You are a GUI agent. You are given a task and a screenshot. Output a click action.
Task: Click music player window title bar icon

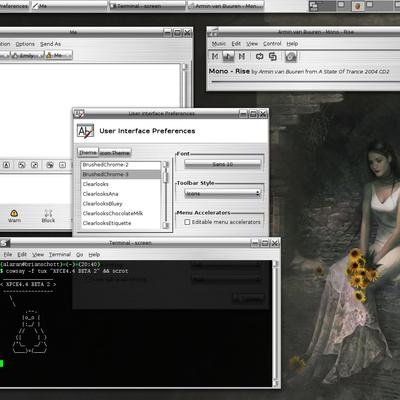214,32
